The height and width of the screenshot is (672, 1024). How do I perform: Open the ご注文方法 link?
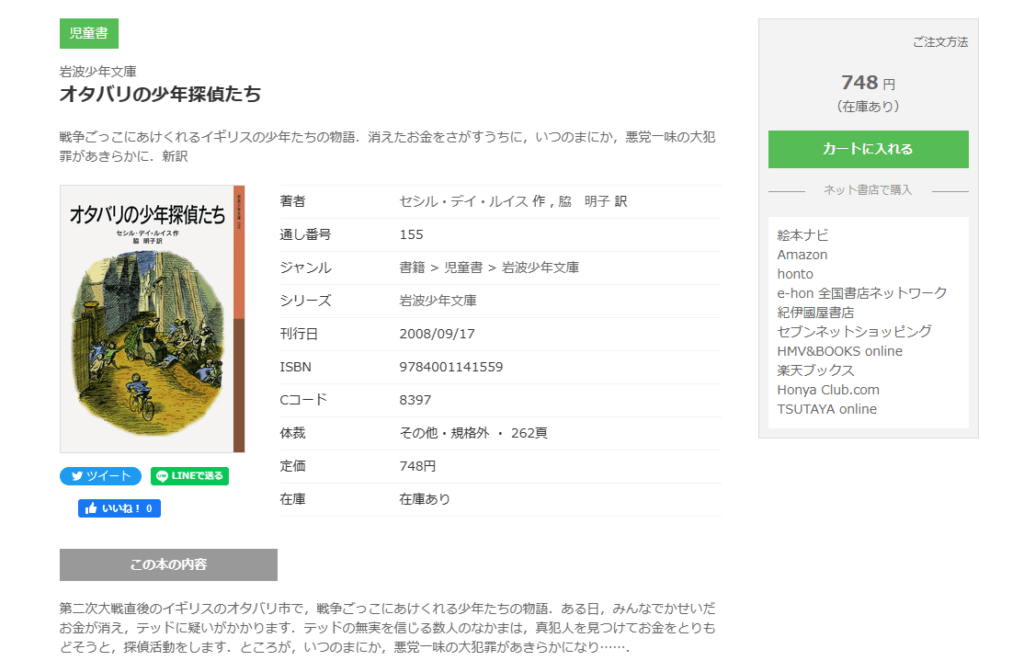939,42
